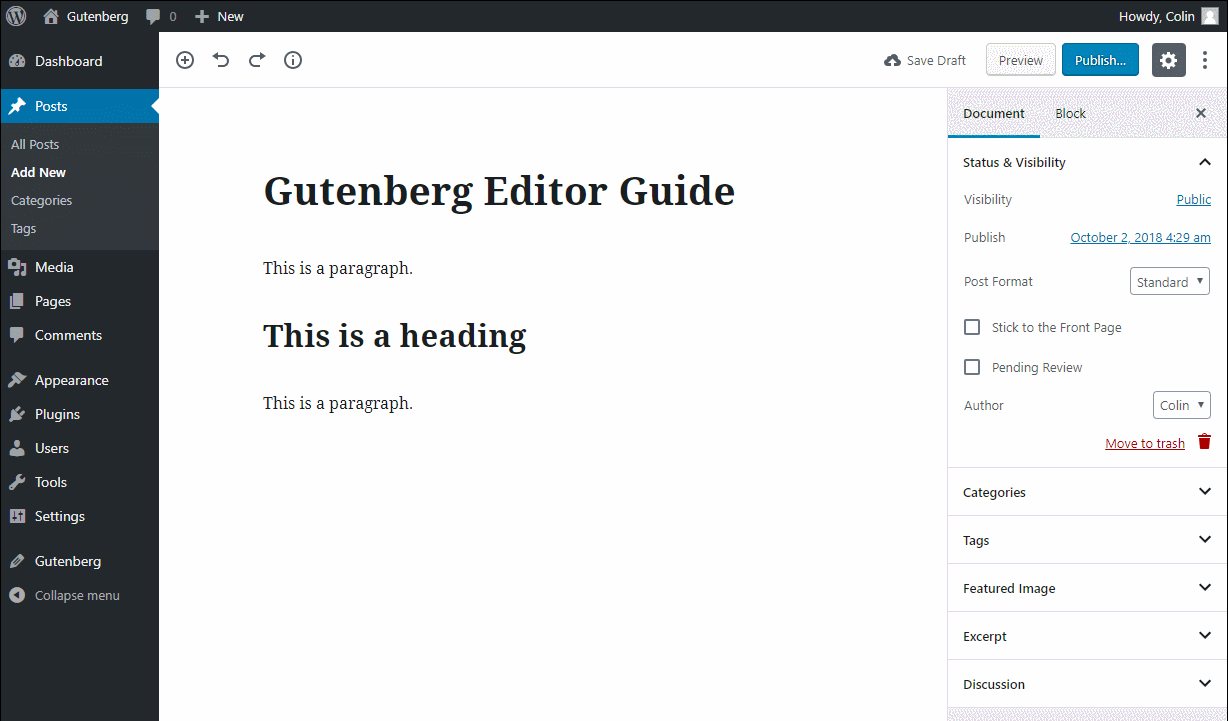Screen dimensions: 1228x721
Task: Click the WordPress logo in admin bar
Action: 16,16
